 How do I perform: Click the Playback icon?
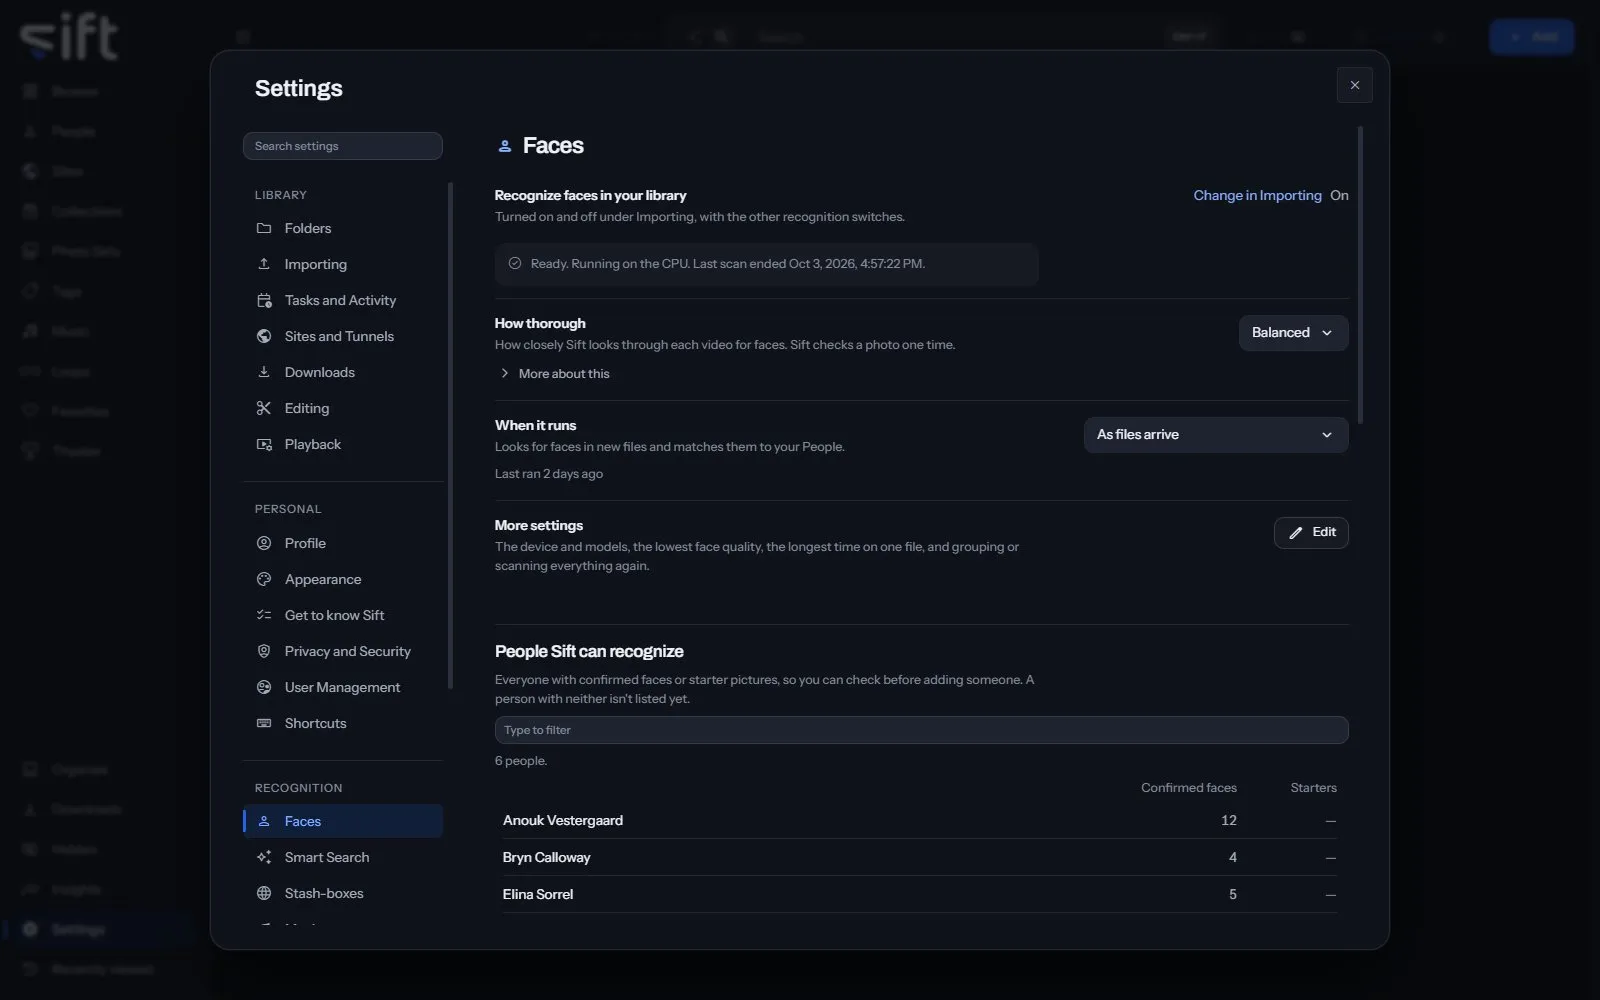264,444
